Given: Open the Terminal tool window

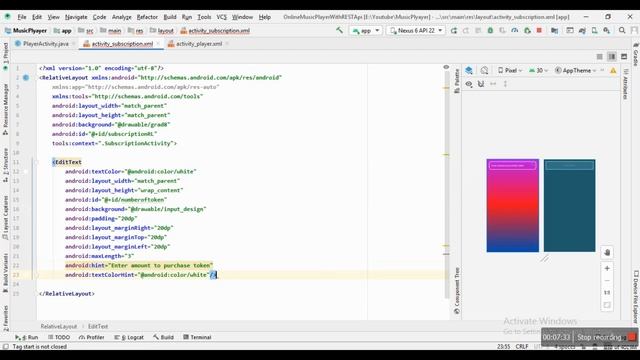Looking at the screenshot, I should click(x=197, y=337).
